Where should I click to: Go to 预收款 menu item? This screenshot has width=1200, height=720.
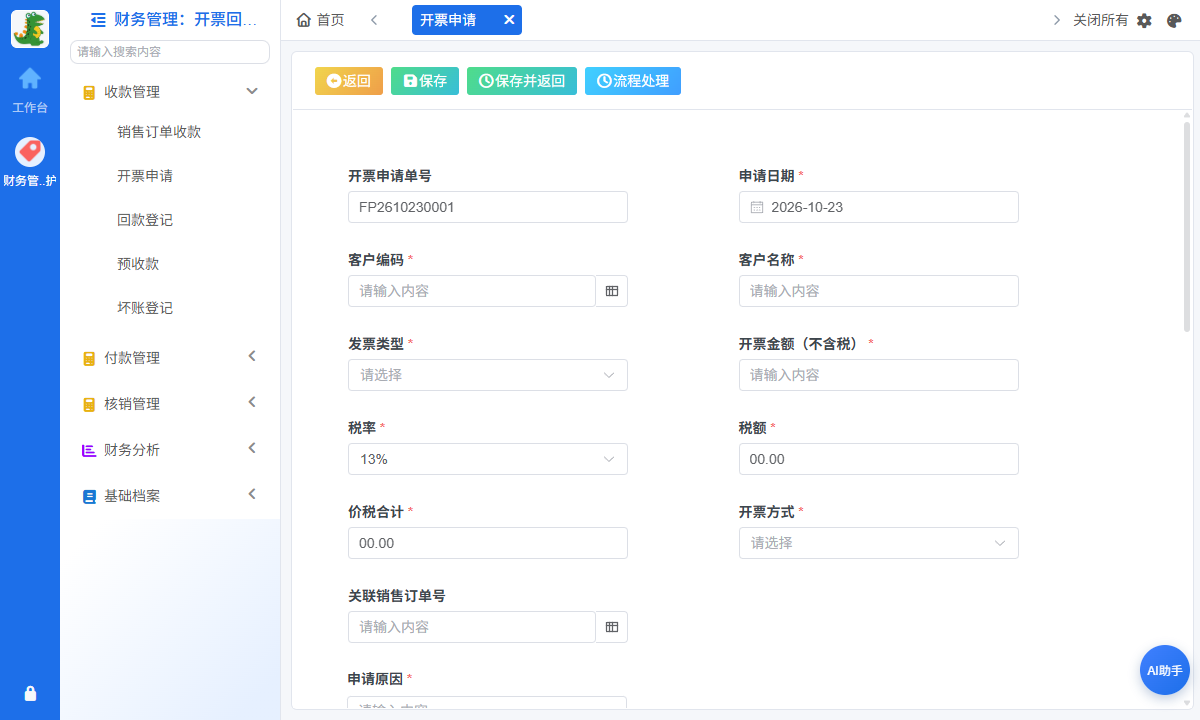[x=138, y=264]
